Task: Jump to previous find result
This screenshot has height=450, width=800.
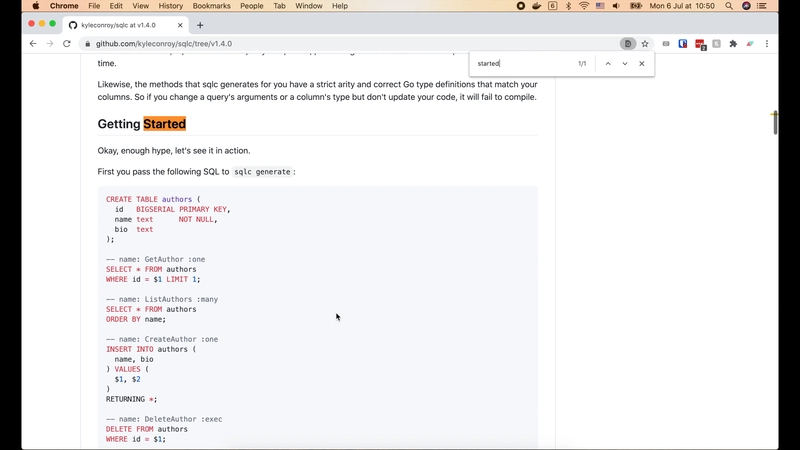Action: (607, 64)
